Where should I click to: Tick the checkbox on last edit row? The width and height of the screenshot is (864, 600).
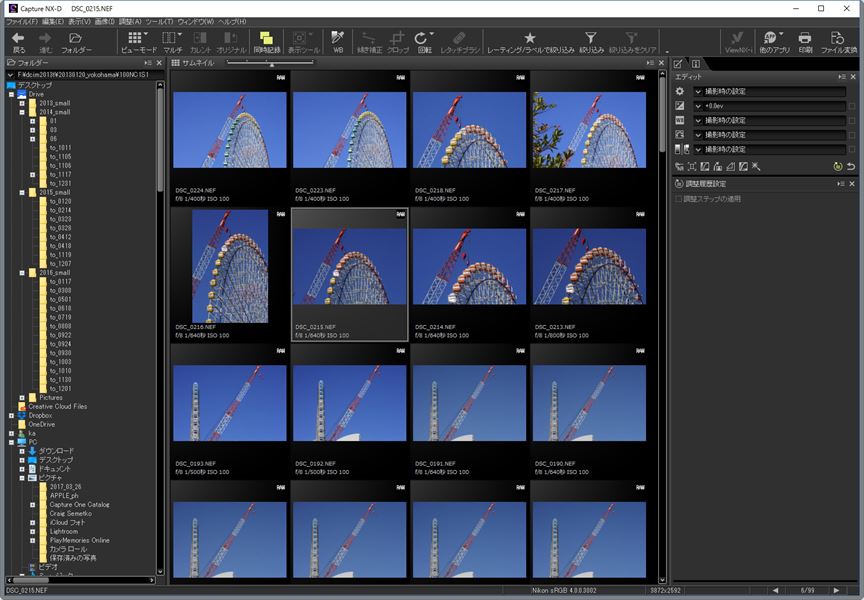pos(852,149)
